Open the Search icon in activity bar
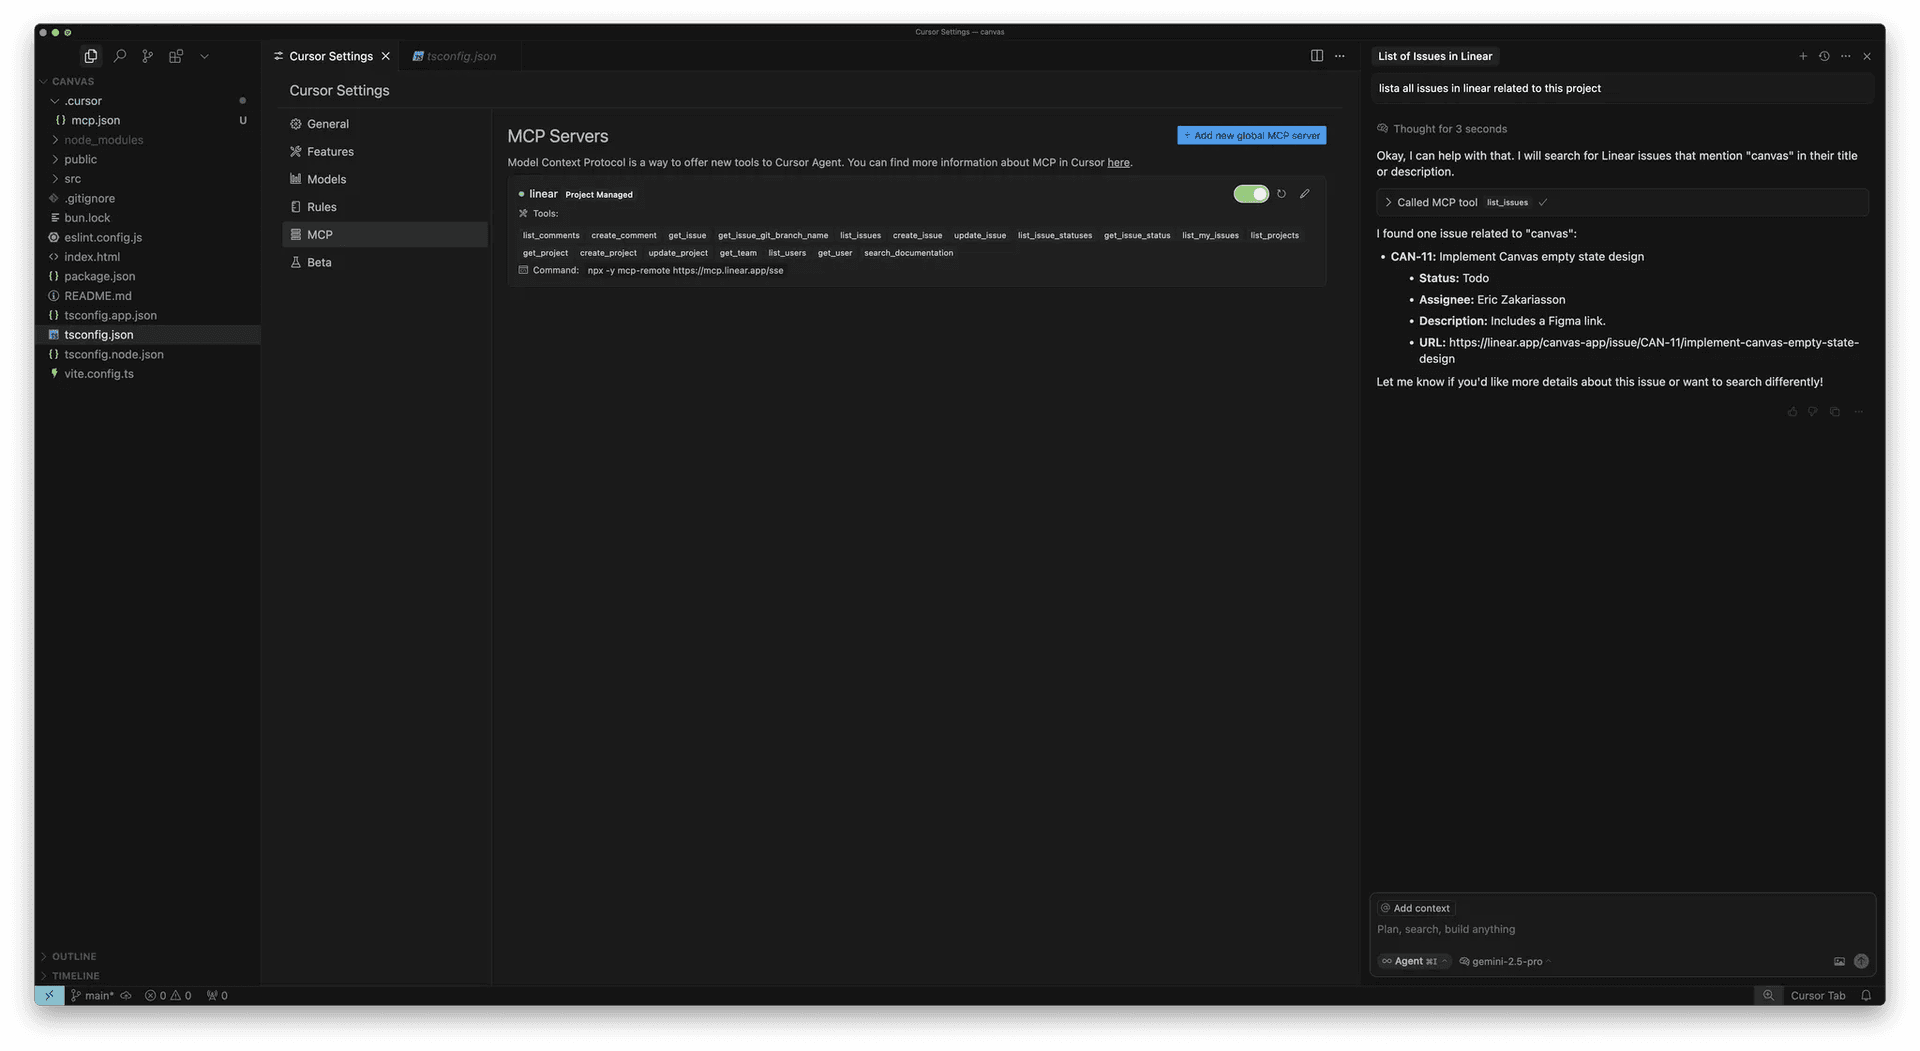Screen dimensions: 1920x1051 tap(119, 56)
